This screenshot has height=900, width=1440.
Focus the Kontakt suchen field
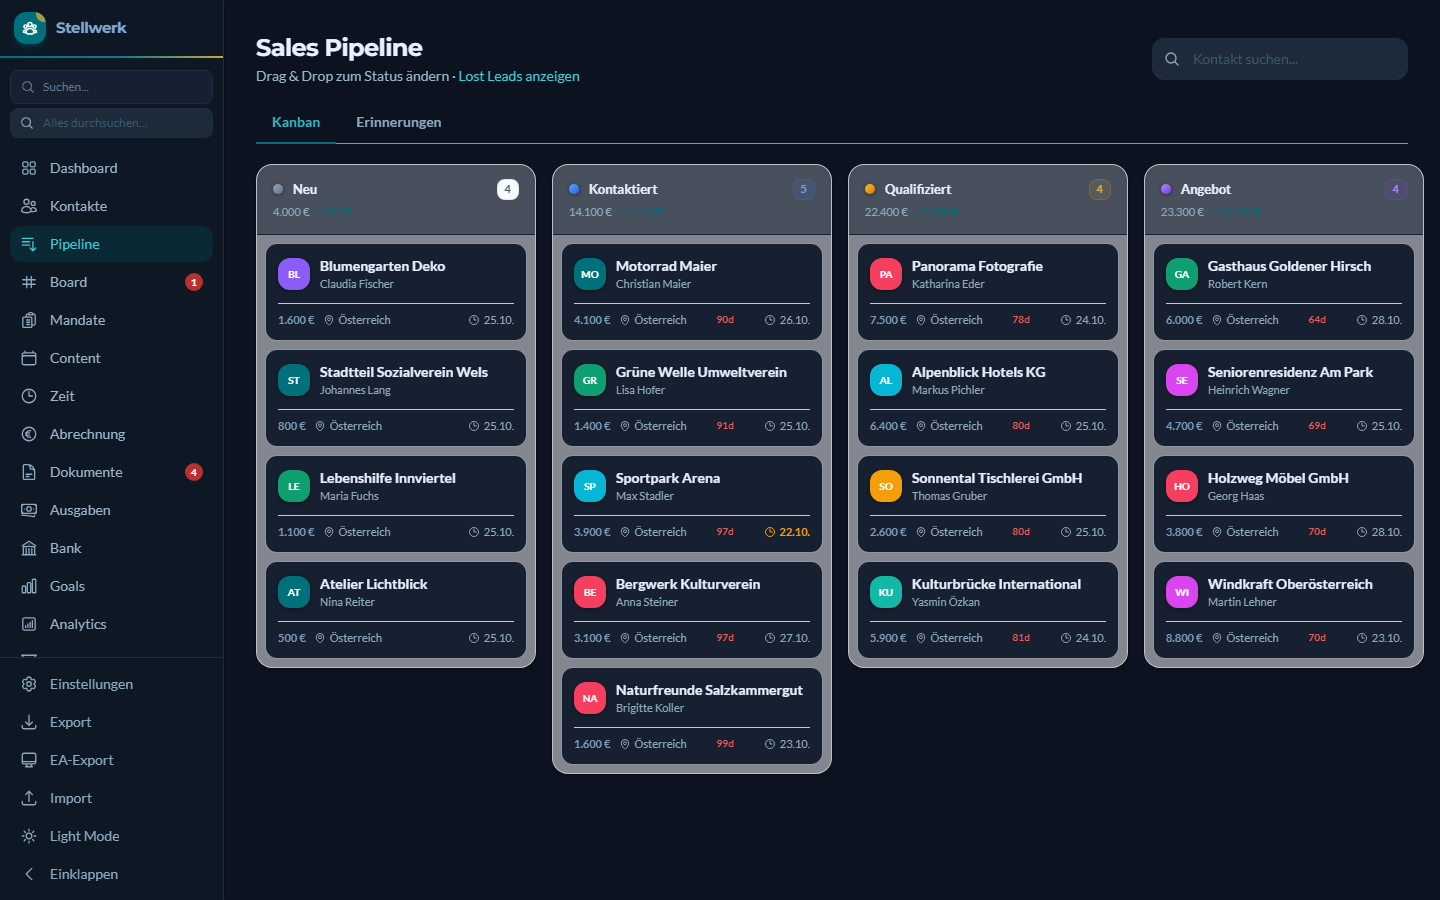1280,59
